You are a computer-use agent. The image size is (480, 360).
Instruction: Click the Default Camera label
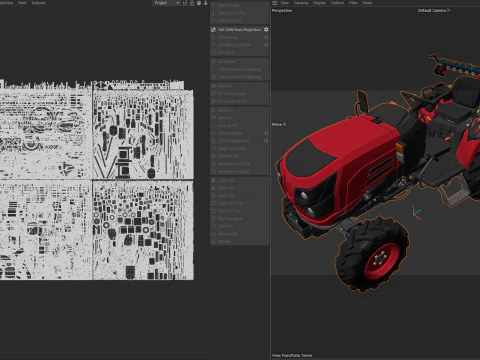click(434, 10)
